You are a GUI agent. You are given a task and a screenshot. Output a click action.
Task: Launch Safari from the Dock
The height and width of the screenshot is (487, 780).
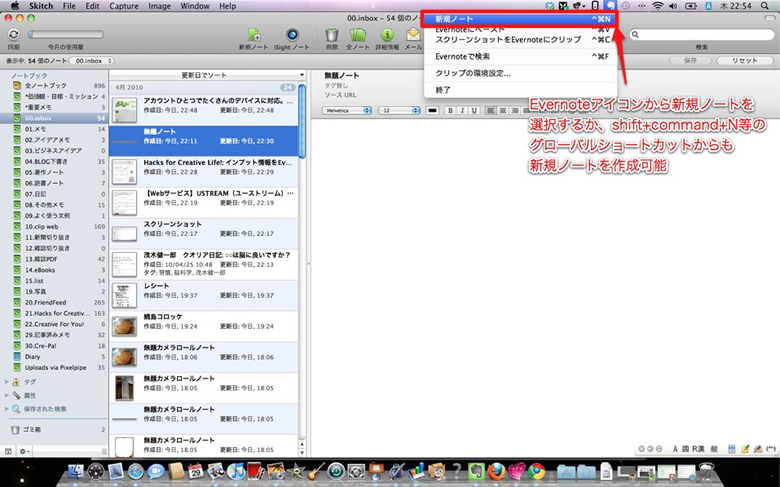coord(136,472)
